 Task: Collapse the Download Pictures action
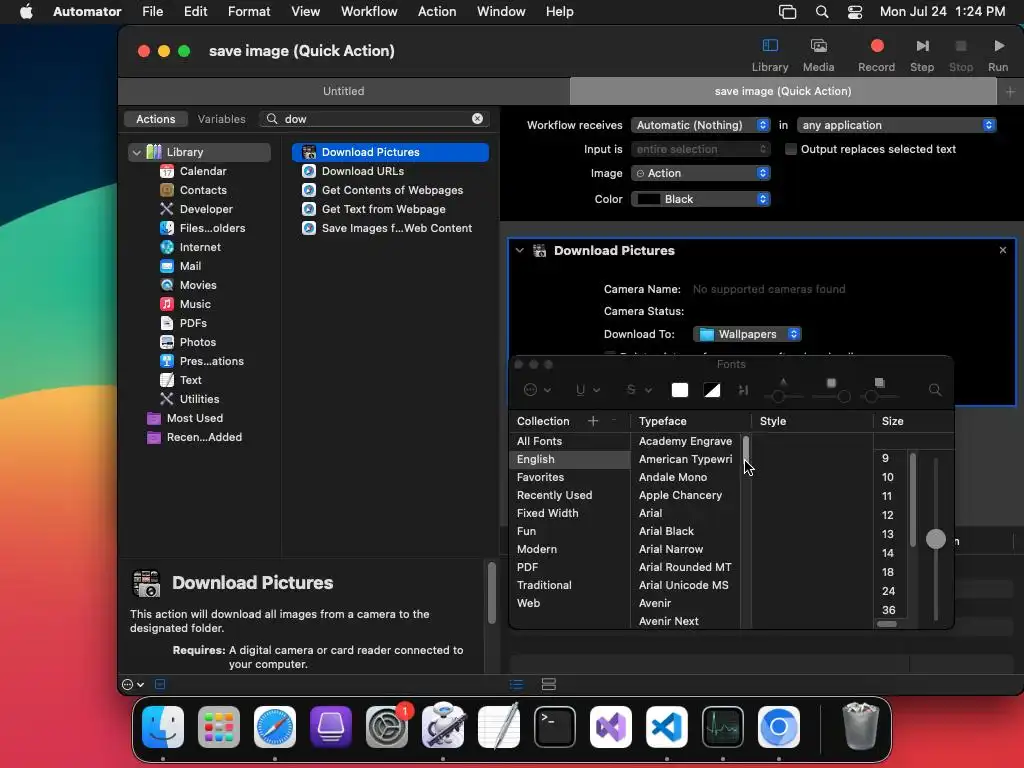(x=519, y=250)
